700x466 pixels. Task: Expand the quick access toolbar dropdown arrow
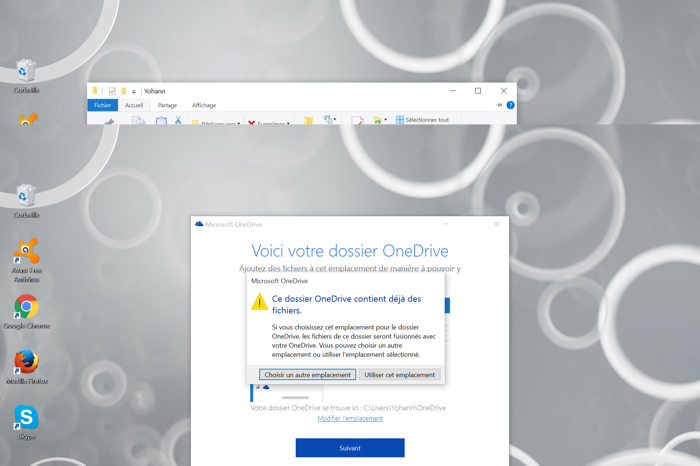click(134, 91)
